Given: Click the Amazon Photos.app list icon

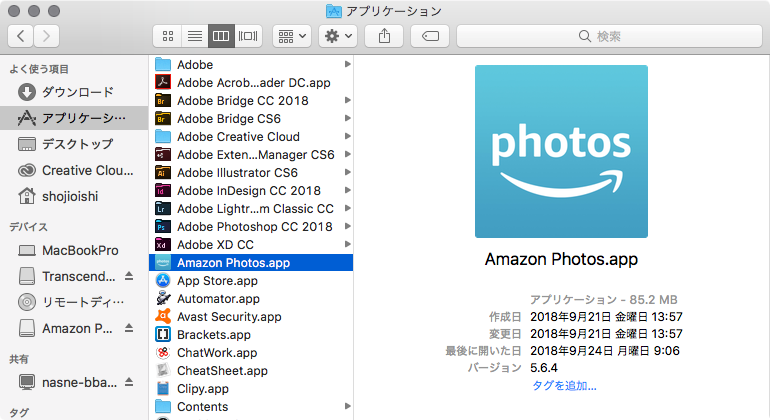Looking at the screenshot, I should coord(163,262).
